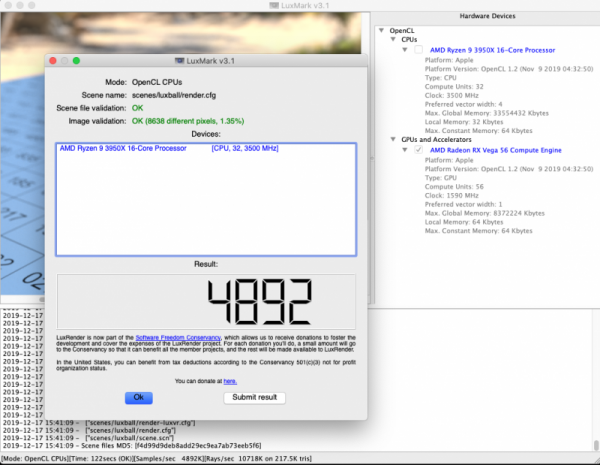Click the scenes/luxball/render-luxvr.cfg log line

point(99,423)
